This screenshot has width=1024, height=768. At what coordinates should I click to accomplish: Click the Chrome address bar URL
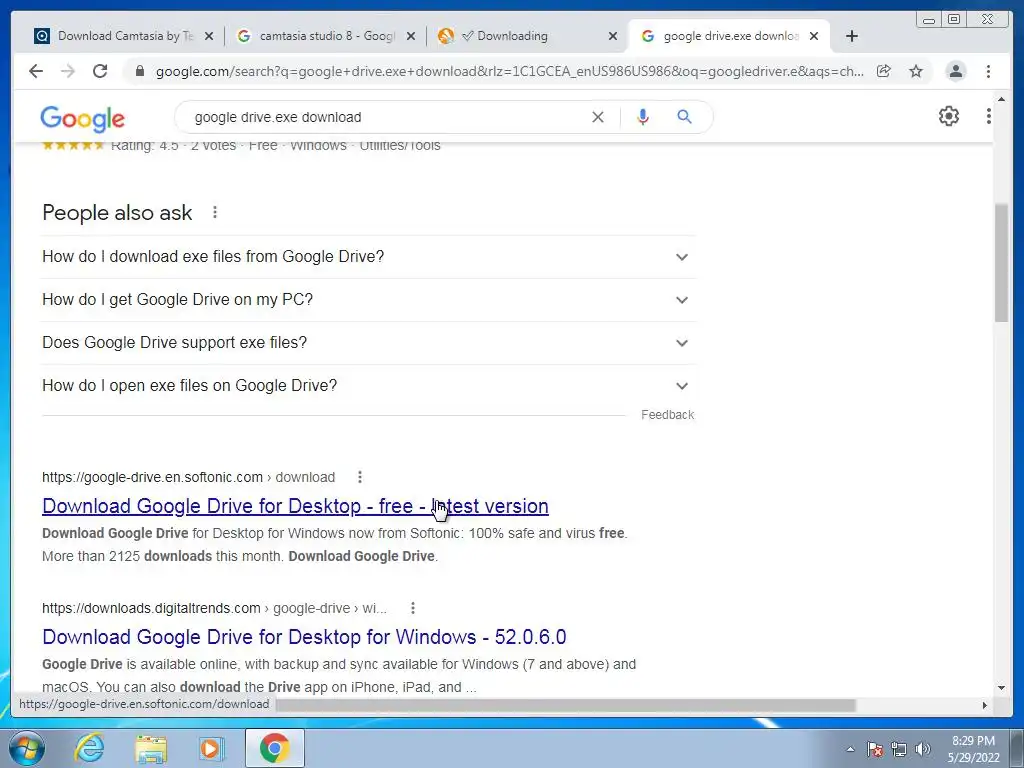[509, 71]
